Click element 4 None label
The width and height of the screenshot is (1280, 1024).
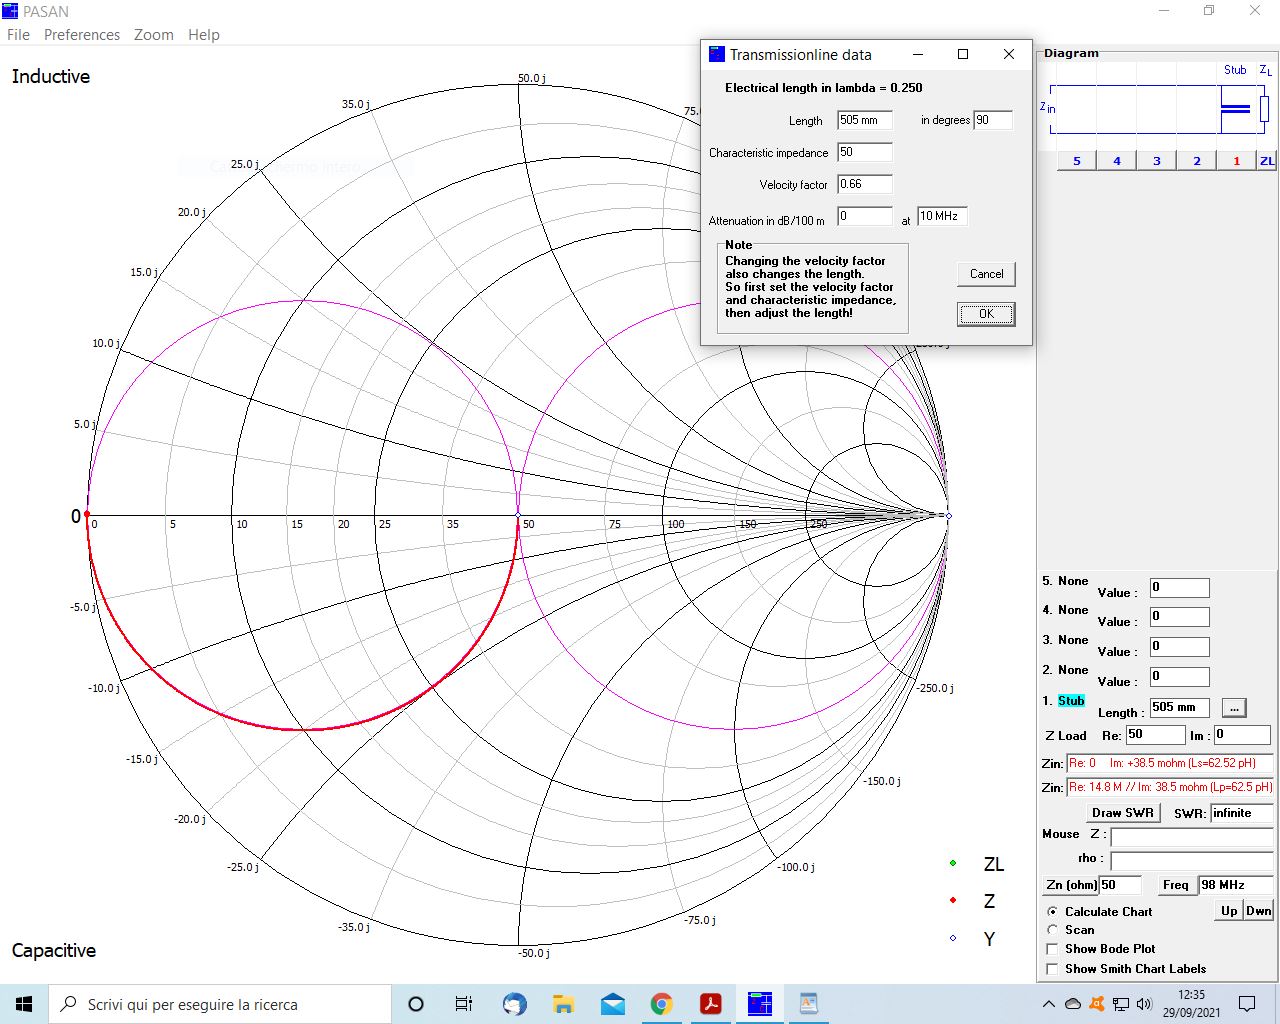[1073, 610]
